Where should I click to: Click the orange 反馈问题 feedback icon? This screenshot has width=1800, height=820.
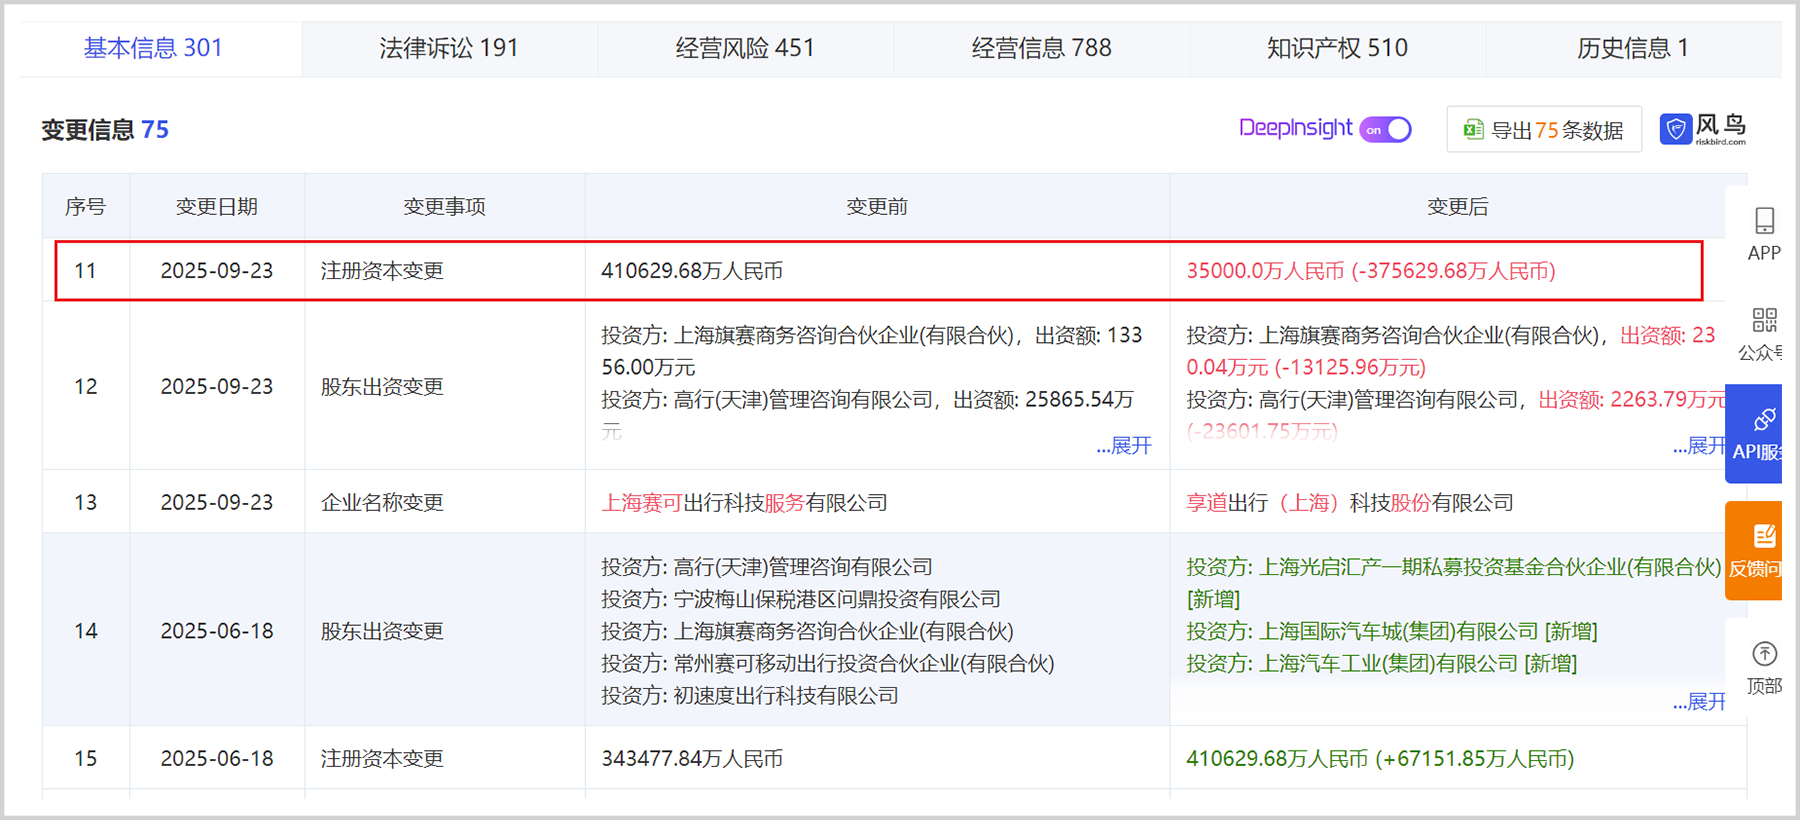point(1764,537)
